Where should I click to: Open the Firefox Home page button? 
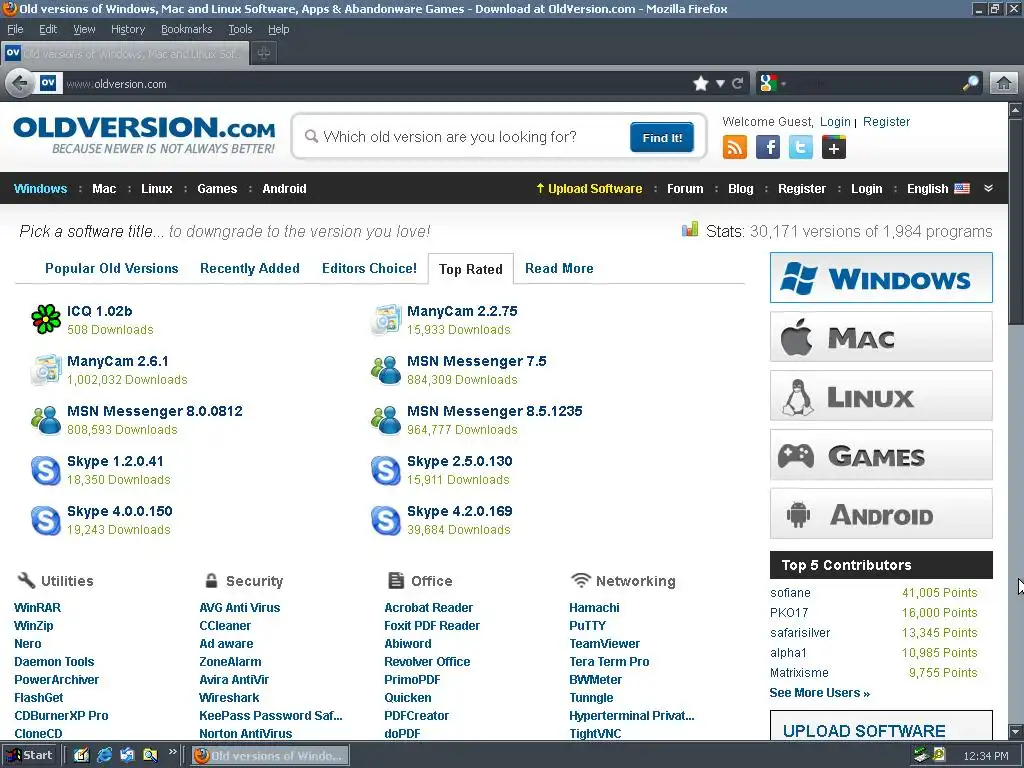click(x=1004, y=84)
